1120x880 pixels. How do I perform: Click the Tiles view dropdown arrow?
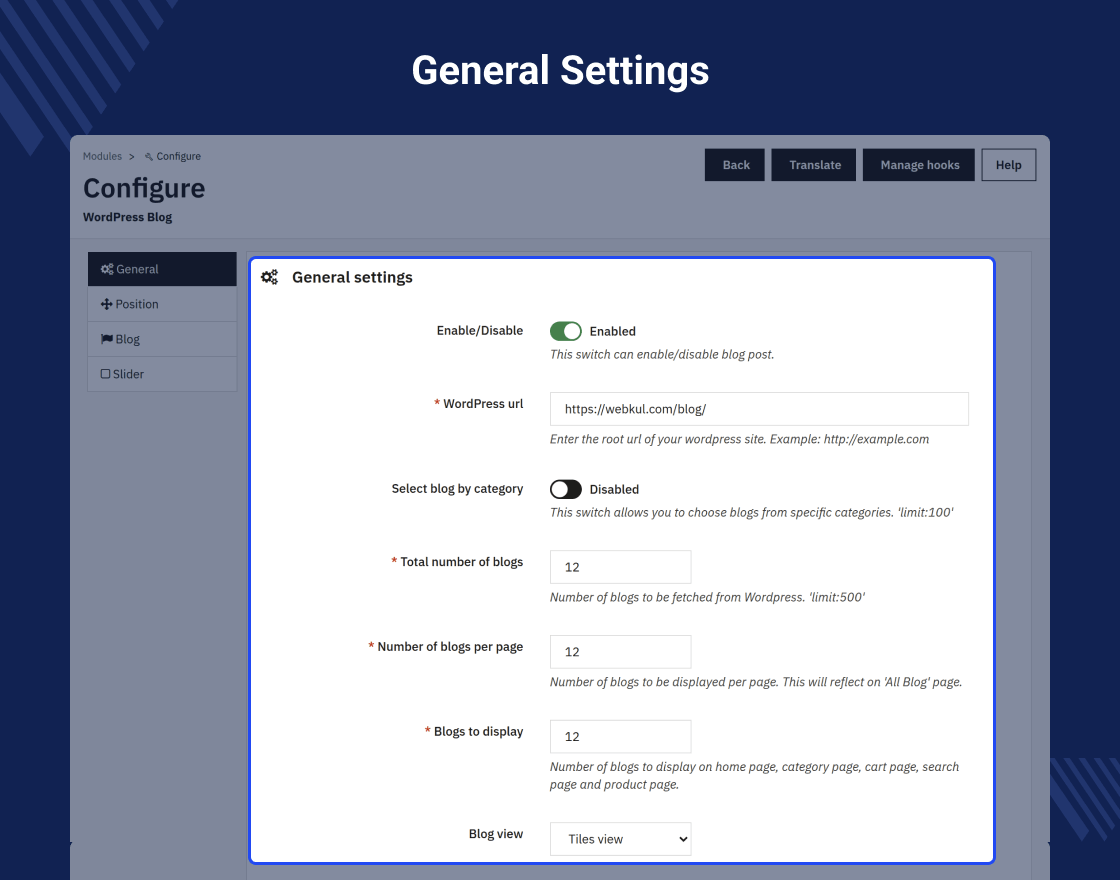coord(683,839)
